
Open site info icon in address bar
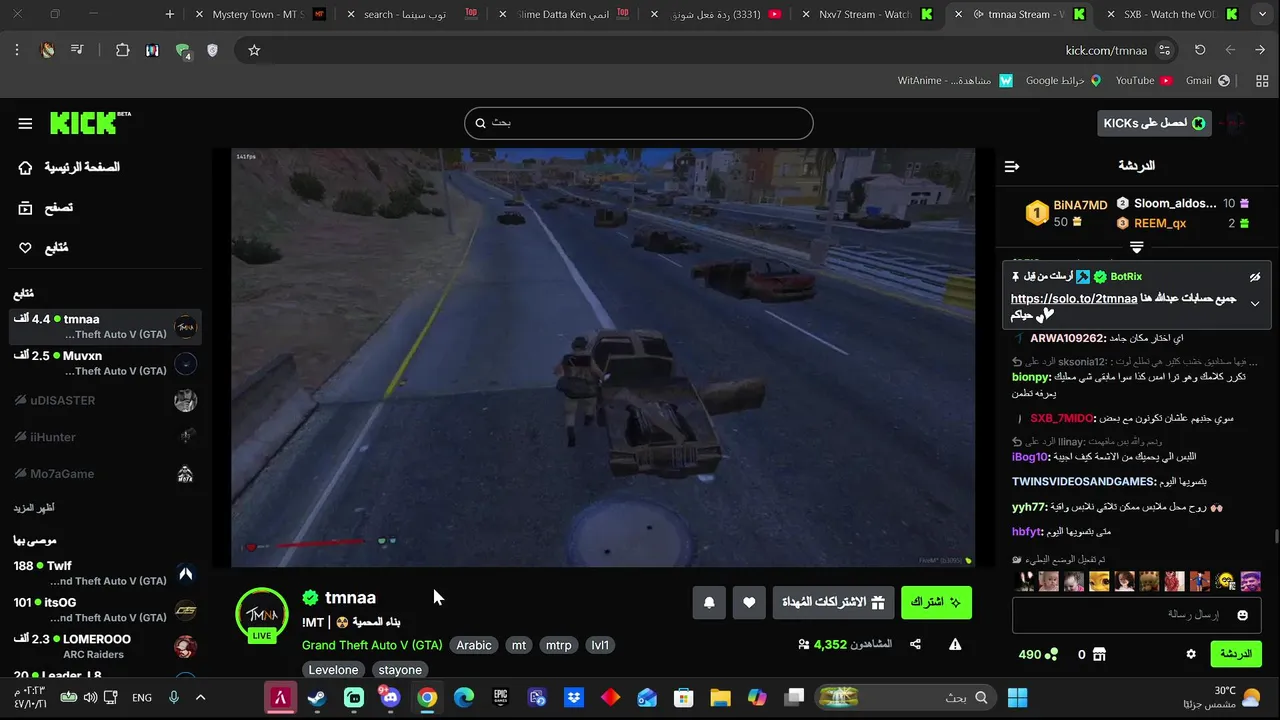coord(1164,50)
